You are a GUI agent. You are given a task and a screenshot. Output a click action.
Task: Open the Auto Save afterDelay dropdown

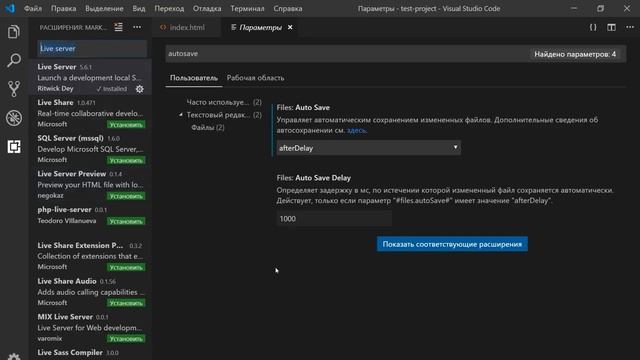tap(369, 148)
